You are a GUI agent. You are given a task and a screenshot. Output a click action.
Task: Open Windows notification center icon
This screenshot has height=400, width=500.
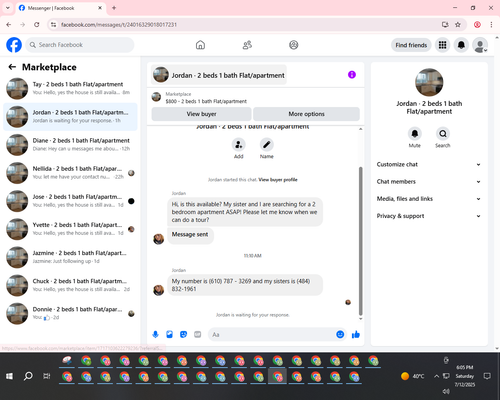487,376
